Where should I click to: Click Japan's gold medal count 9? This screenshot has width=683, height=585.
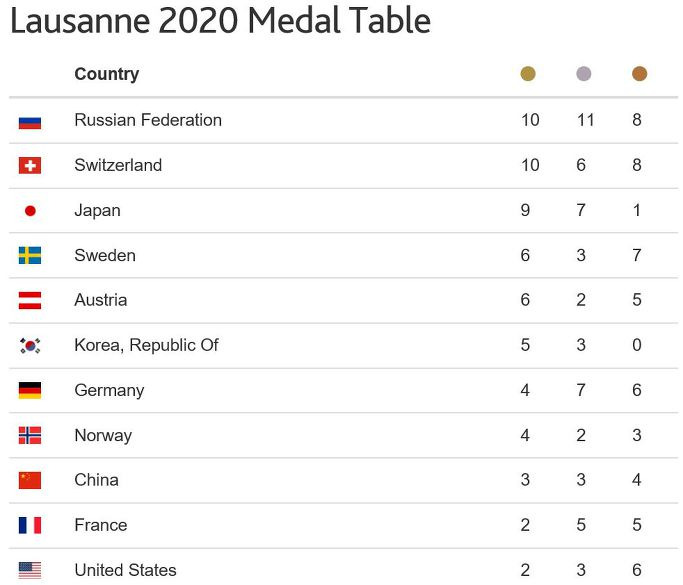[525, 210]
